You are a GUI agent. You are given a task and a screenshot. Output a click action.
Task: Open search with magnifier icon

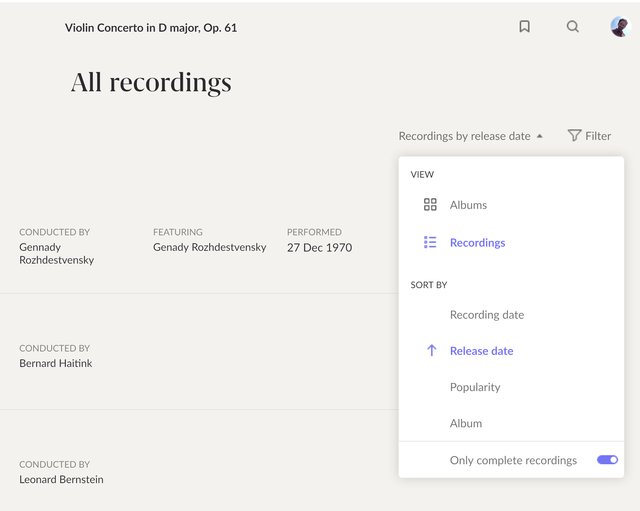click(x=573, y=27)
